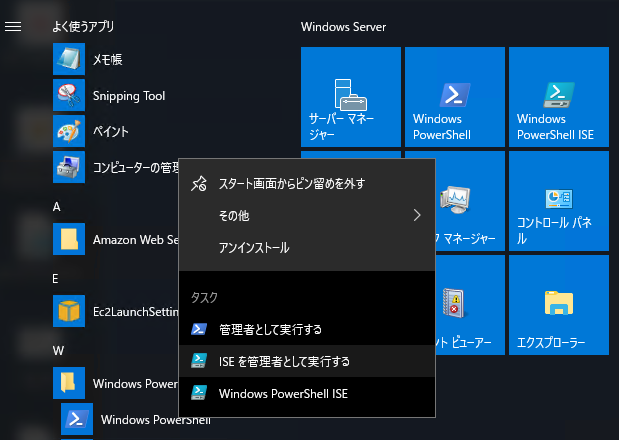This screenshot has width=619, height=440.
Task: Select スタート画面からピン留めを外す
Action: pos(307,183)
